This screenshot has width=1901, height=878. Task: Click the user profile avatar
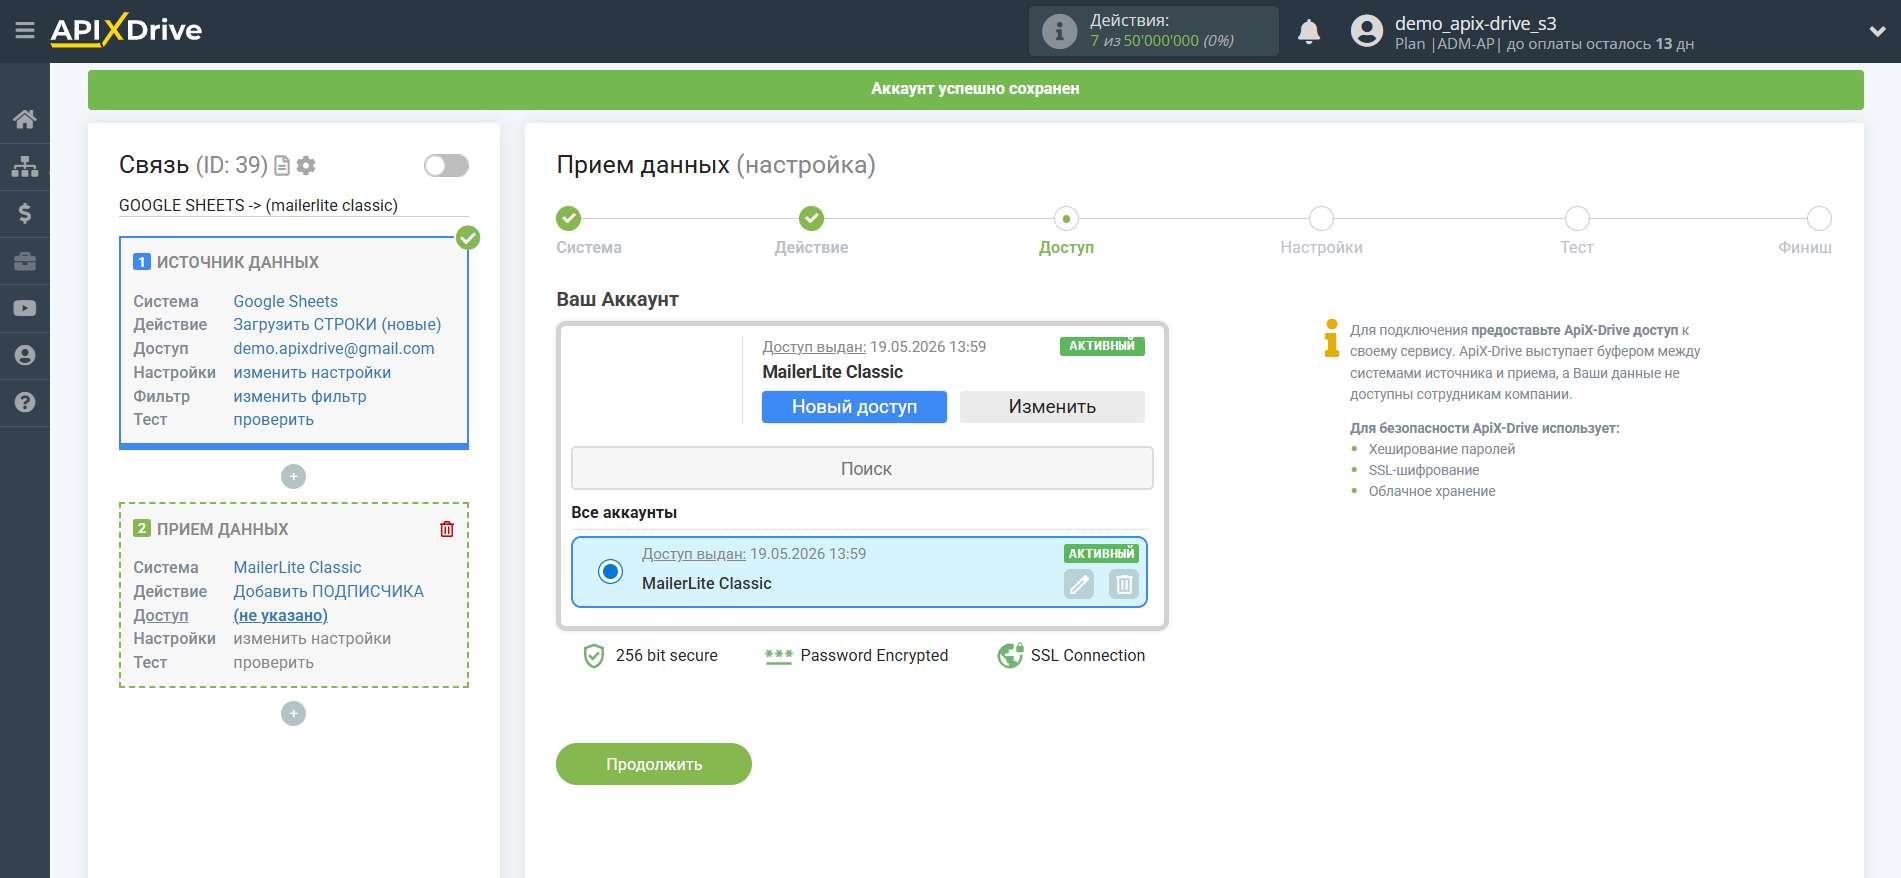(x=1367, y=32)
